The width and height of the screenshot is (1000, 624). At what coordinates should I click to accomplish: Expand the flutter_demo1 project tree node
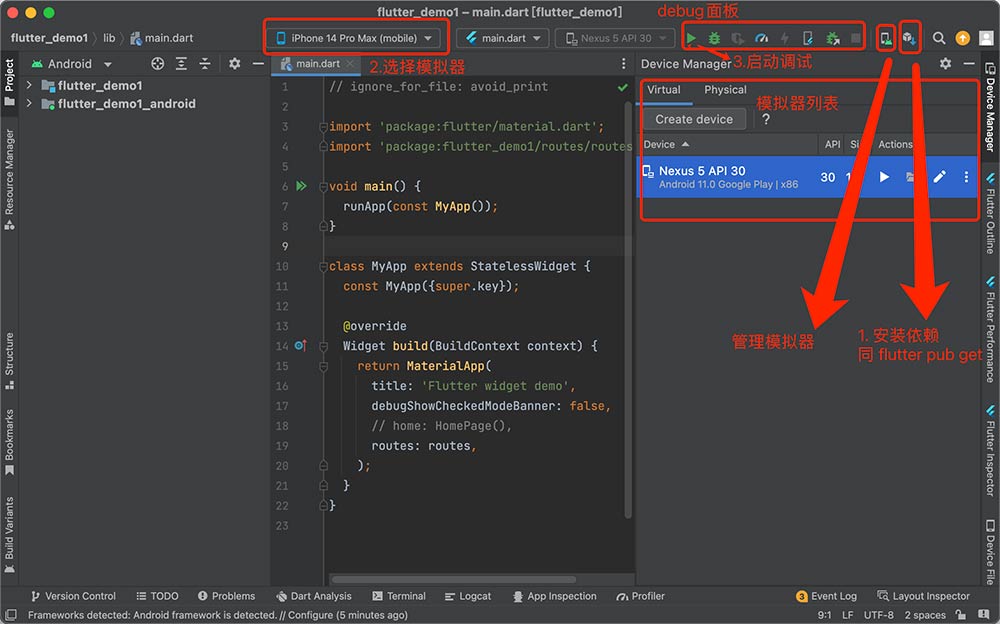pos(30,86)
